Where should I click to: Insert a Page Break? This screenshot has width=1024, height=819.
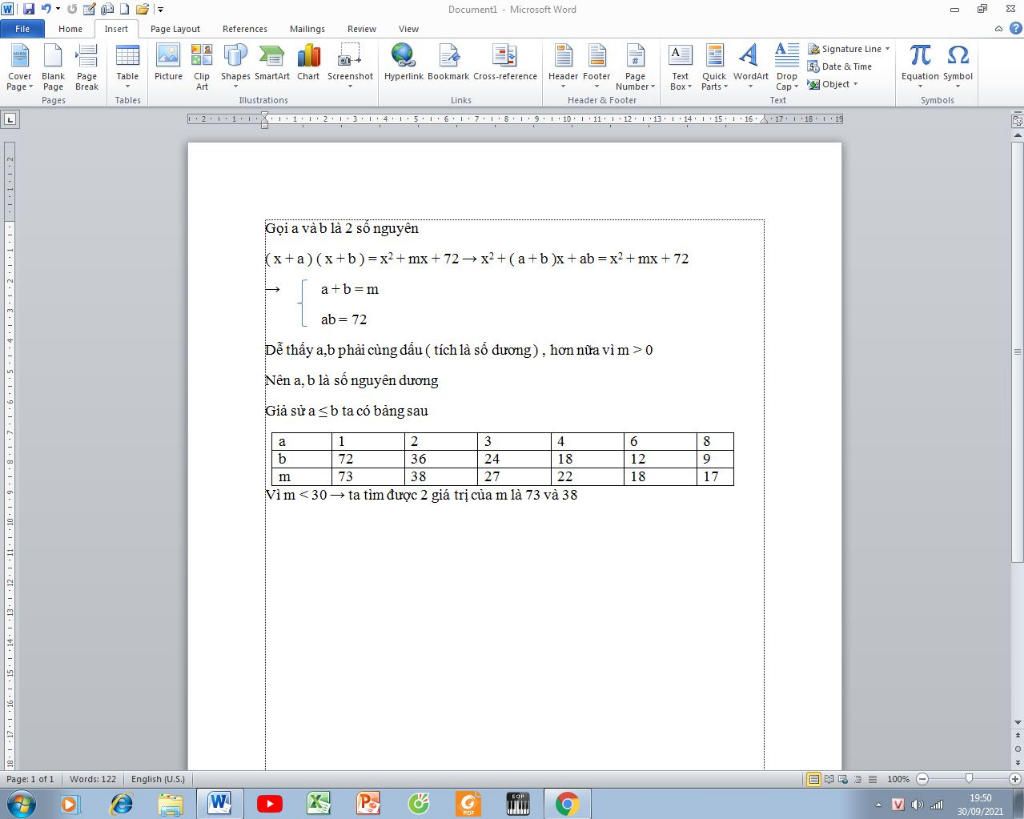coord(86,67)
